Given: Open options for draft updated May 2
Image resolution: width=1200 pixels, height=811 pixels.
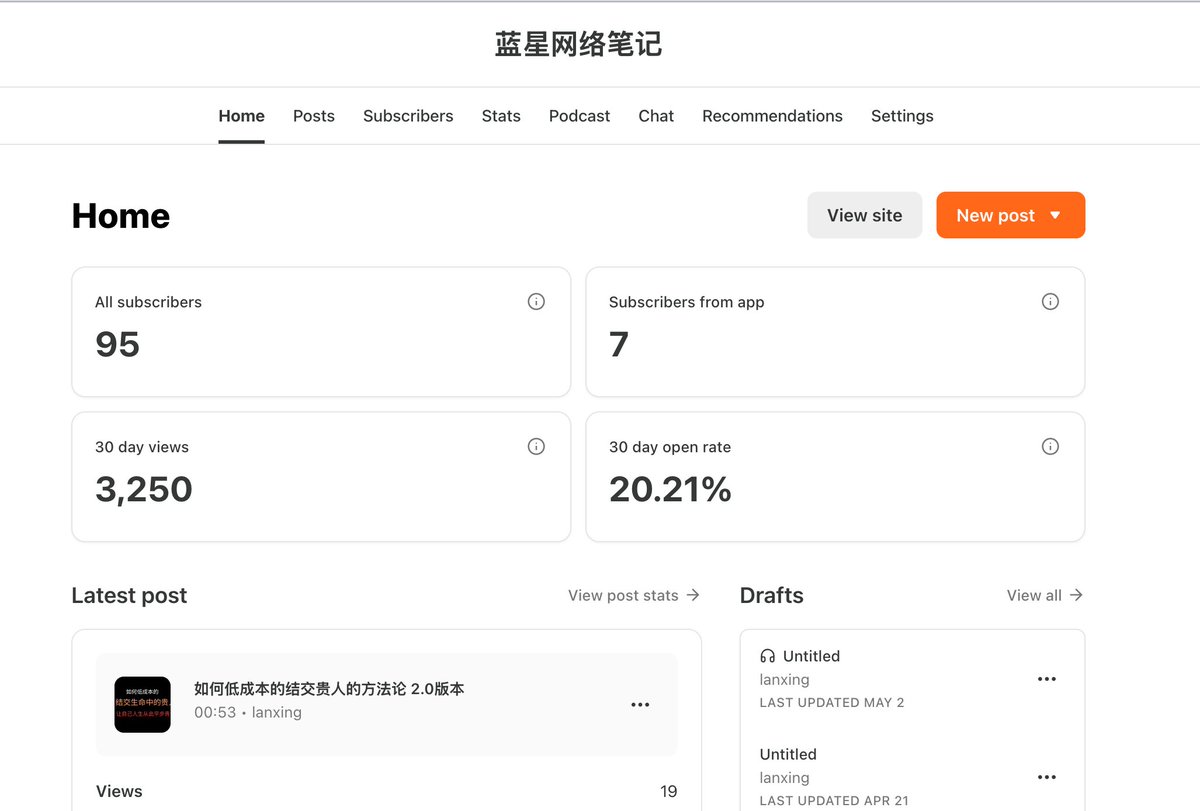Looking at the screenshot, I should [1046, 679].
